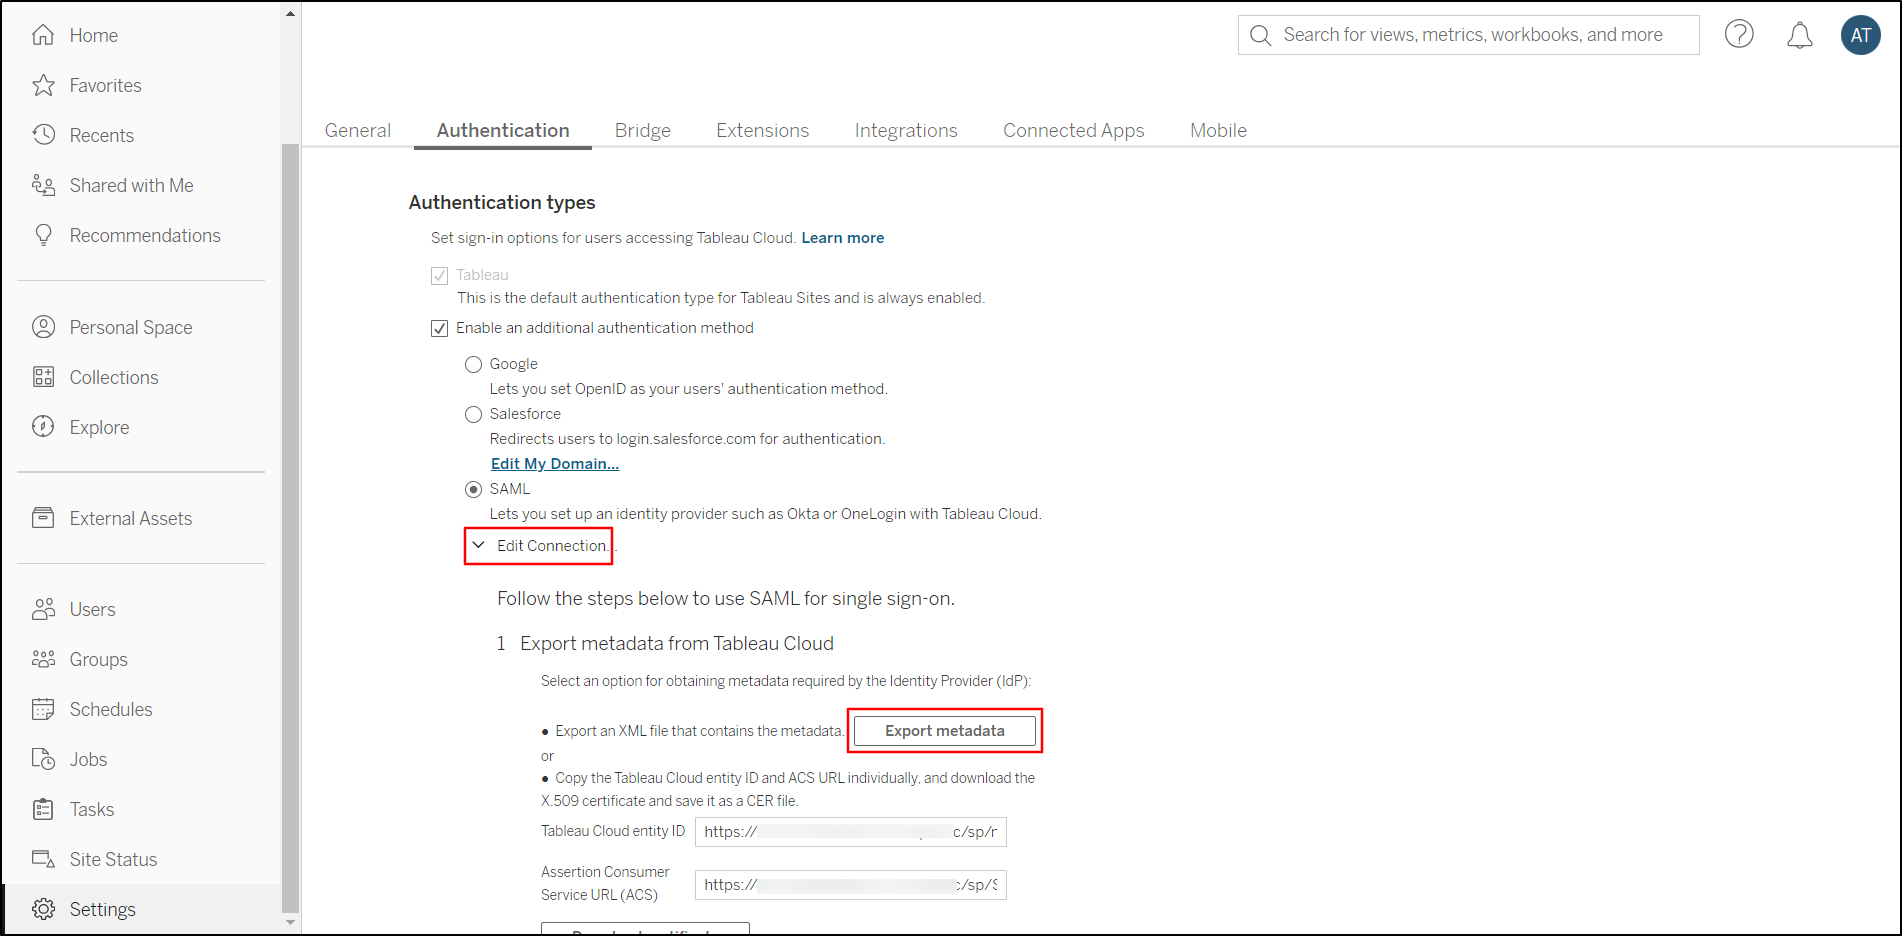Viewport: 1902px width, 936px height.
Task: Click the sidebar scroll up arrow
Action: tap(290, 13)
